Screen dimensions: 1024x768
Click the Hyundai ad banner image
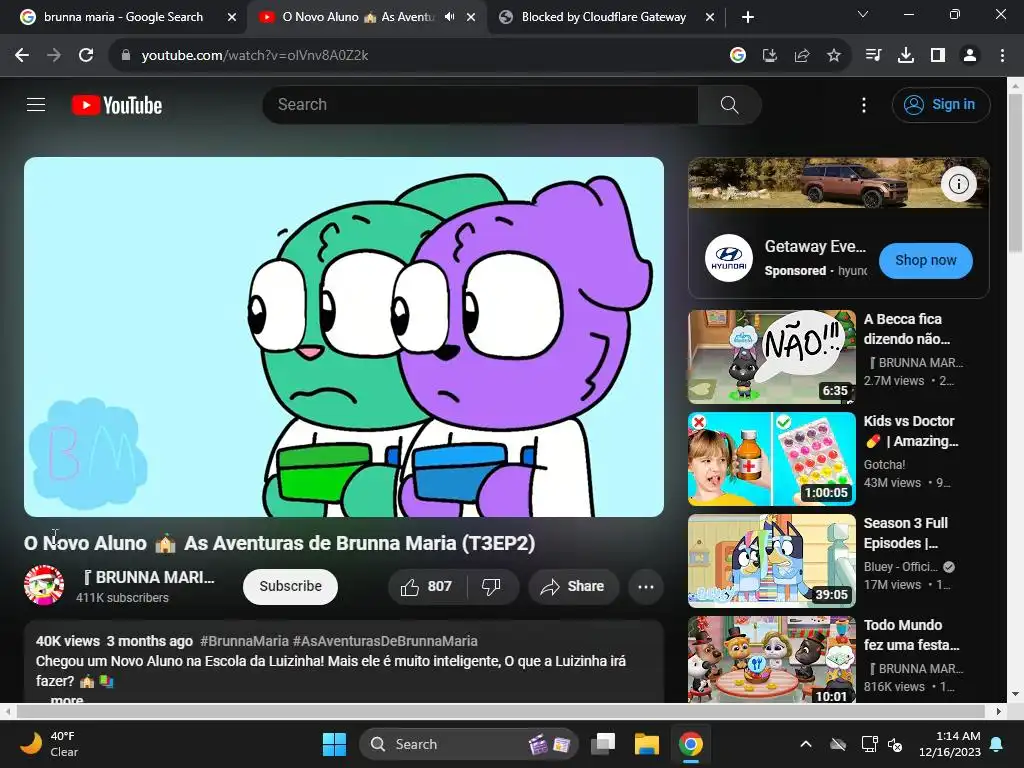(839, 184)
